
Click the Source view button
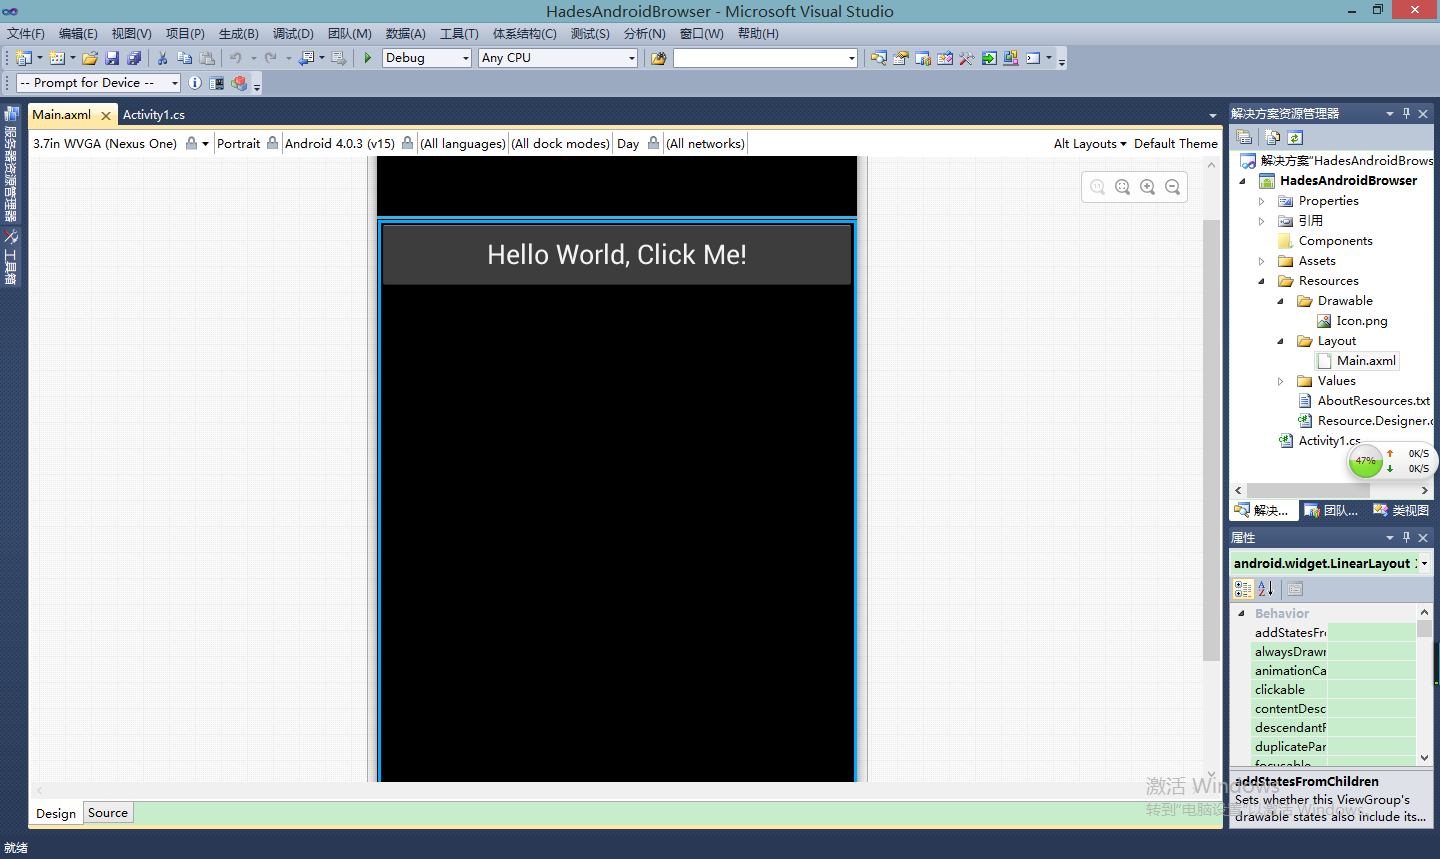[x=108, y=813]
